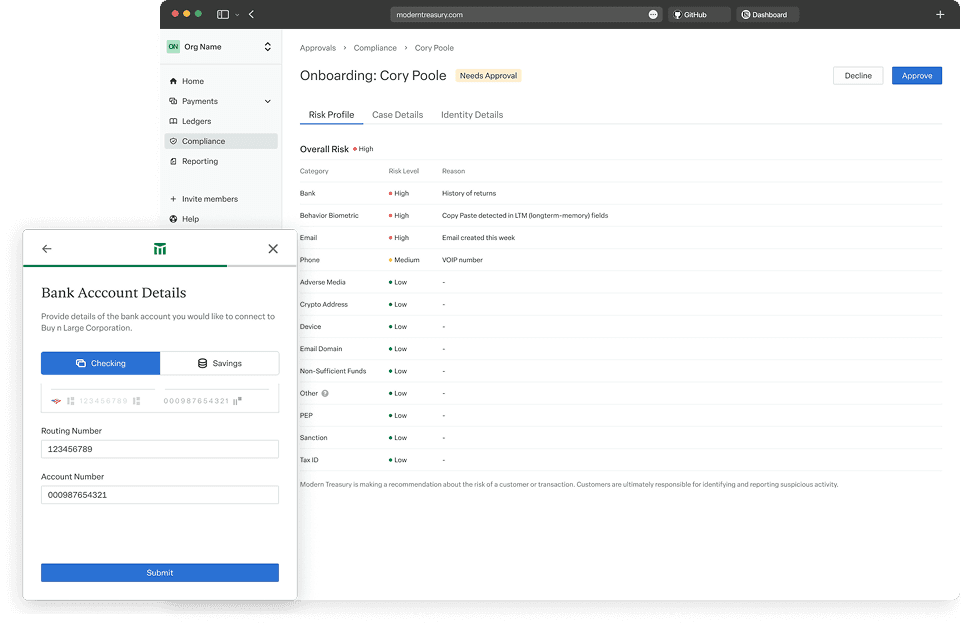The width and height of the screenshot is (968, 624).
Task: Expand the Payments chevron
Action: tap(267, 101)
